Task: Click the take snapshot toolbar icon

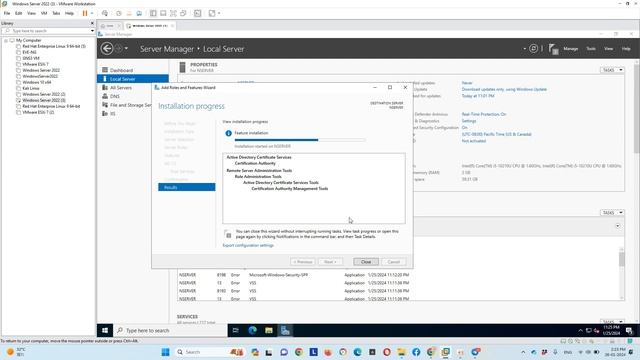Action: (x=119, y=13)
